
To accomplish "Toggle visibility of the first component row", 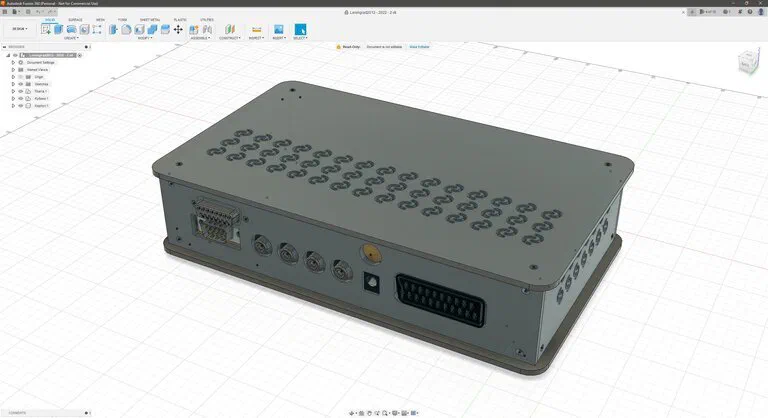I will (21, 91).
